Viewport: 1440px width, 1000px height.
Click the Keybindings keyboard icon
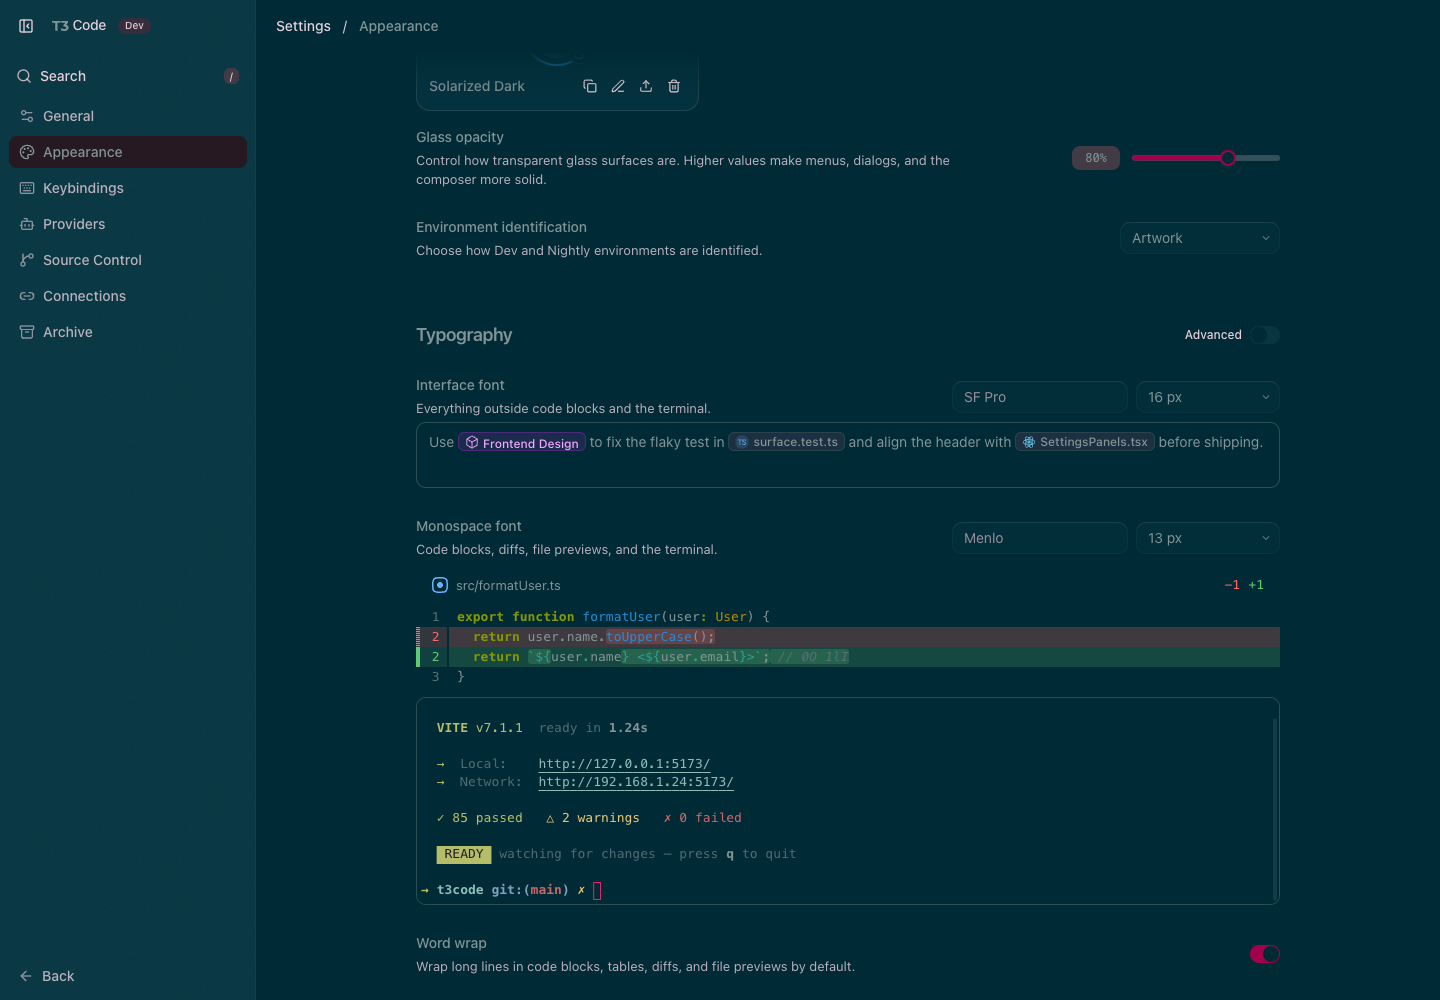click(x=27, y=188)
